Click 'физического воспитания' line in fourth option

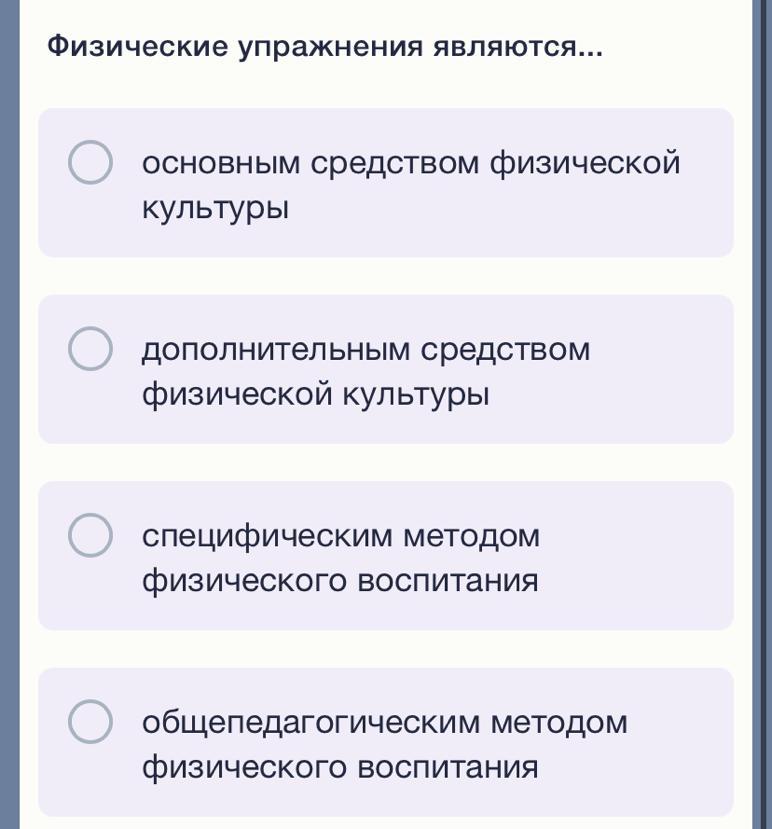[340, 768]
